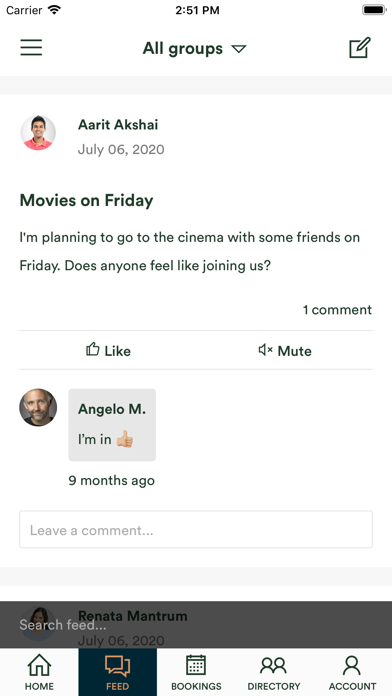Expand the All groups dropdown arrow
The width and height of the screenshot is (392, 696).
pyautogui.click(x=239, y=49)
